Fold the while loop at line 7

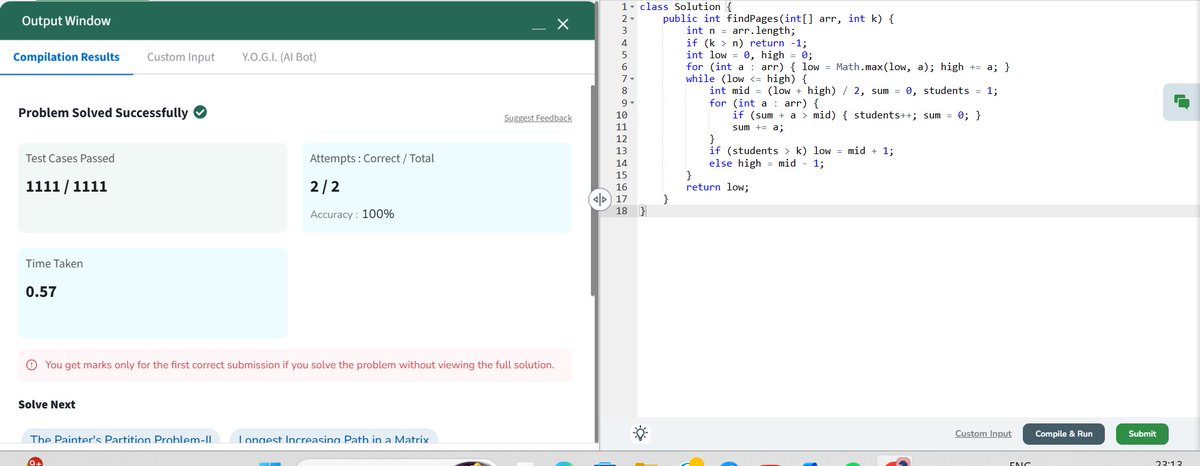click(x=632, y=78)
